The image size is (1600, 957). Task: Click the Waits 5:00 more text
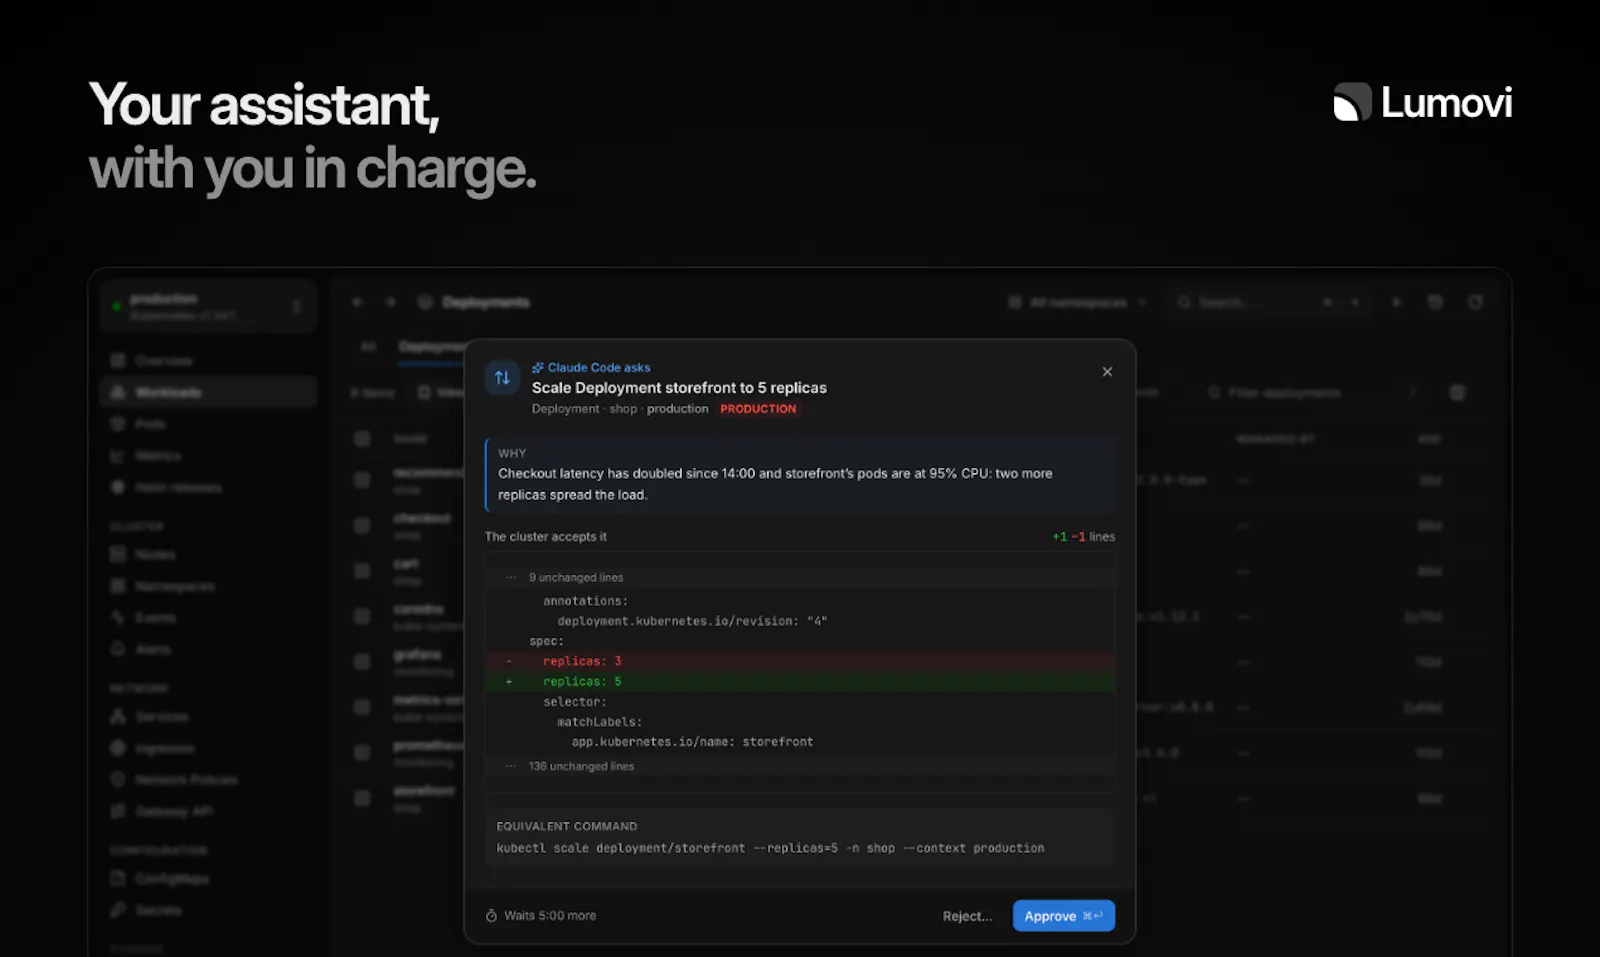tap(550, 916)
